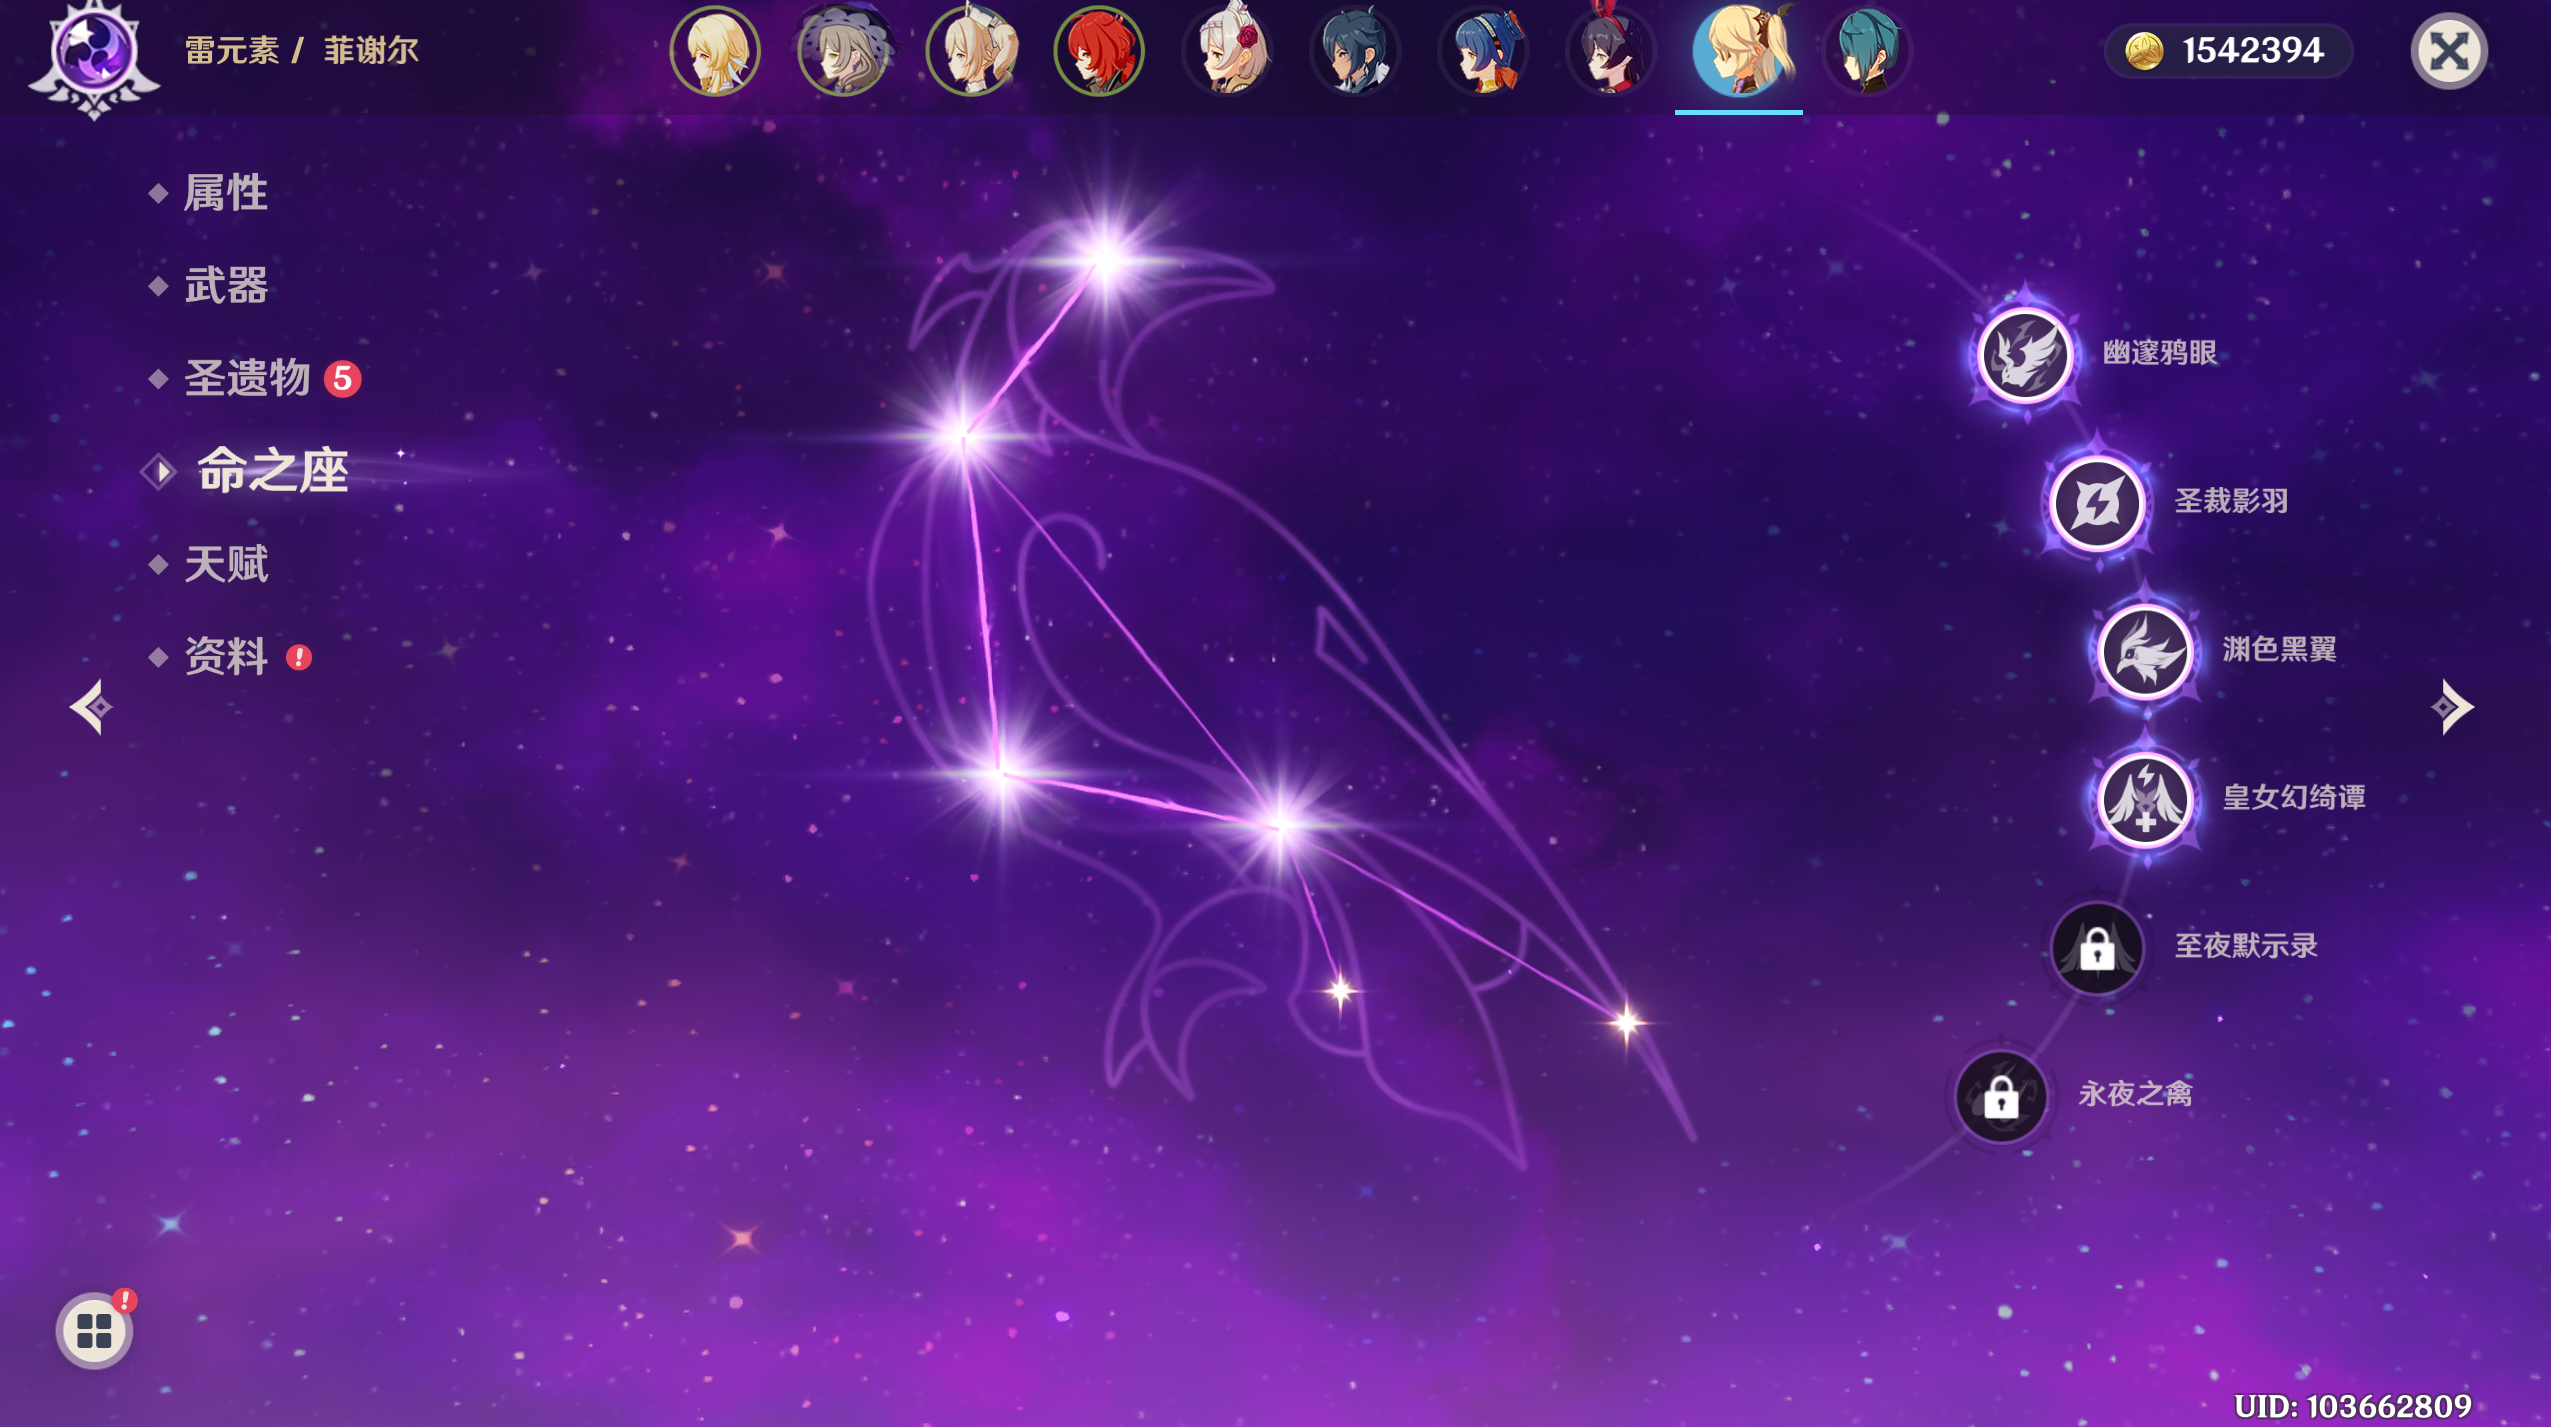The image size is (2551, 1427).
Task: Click the 至夜默示录 label text
Action: coord(2245,946)
